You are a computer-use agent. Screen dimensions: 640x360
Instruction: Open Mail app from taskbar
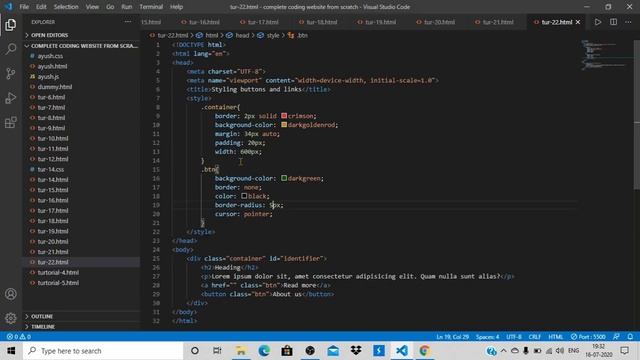(x=333, y=351)
